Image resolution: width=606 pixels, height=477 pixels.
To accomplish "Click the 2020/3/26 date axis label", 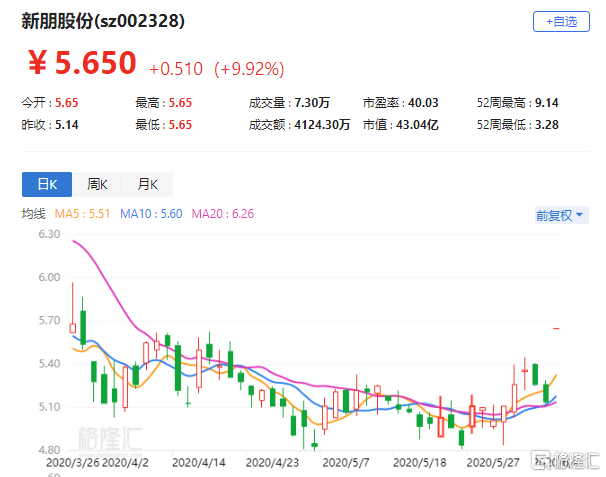I will click(x=73, y=463).
